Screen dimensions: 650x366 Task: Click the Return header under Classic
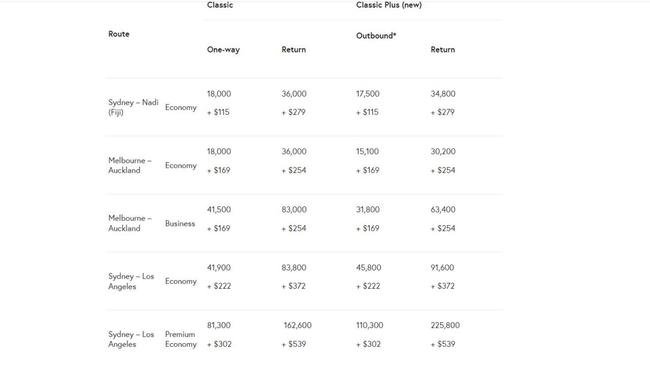[x=293, y=50]
